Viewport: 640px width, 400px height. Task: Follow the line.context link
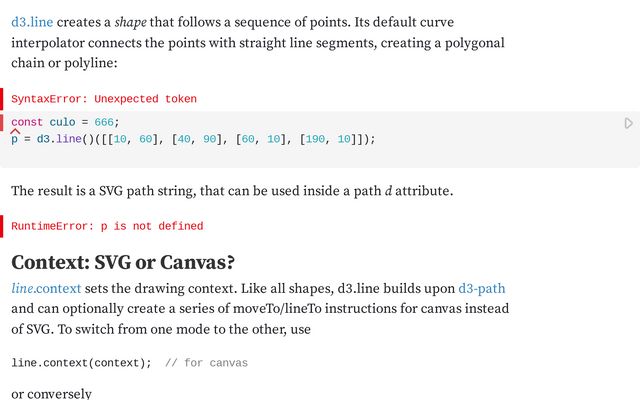(x=46, y=289)
